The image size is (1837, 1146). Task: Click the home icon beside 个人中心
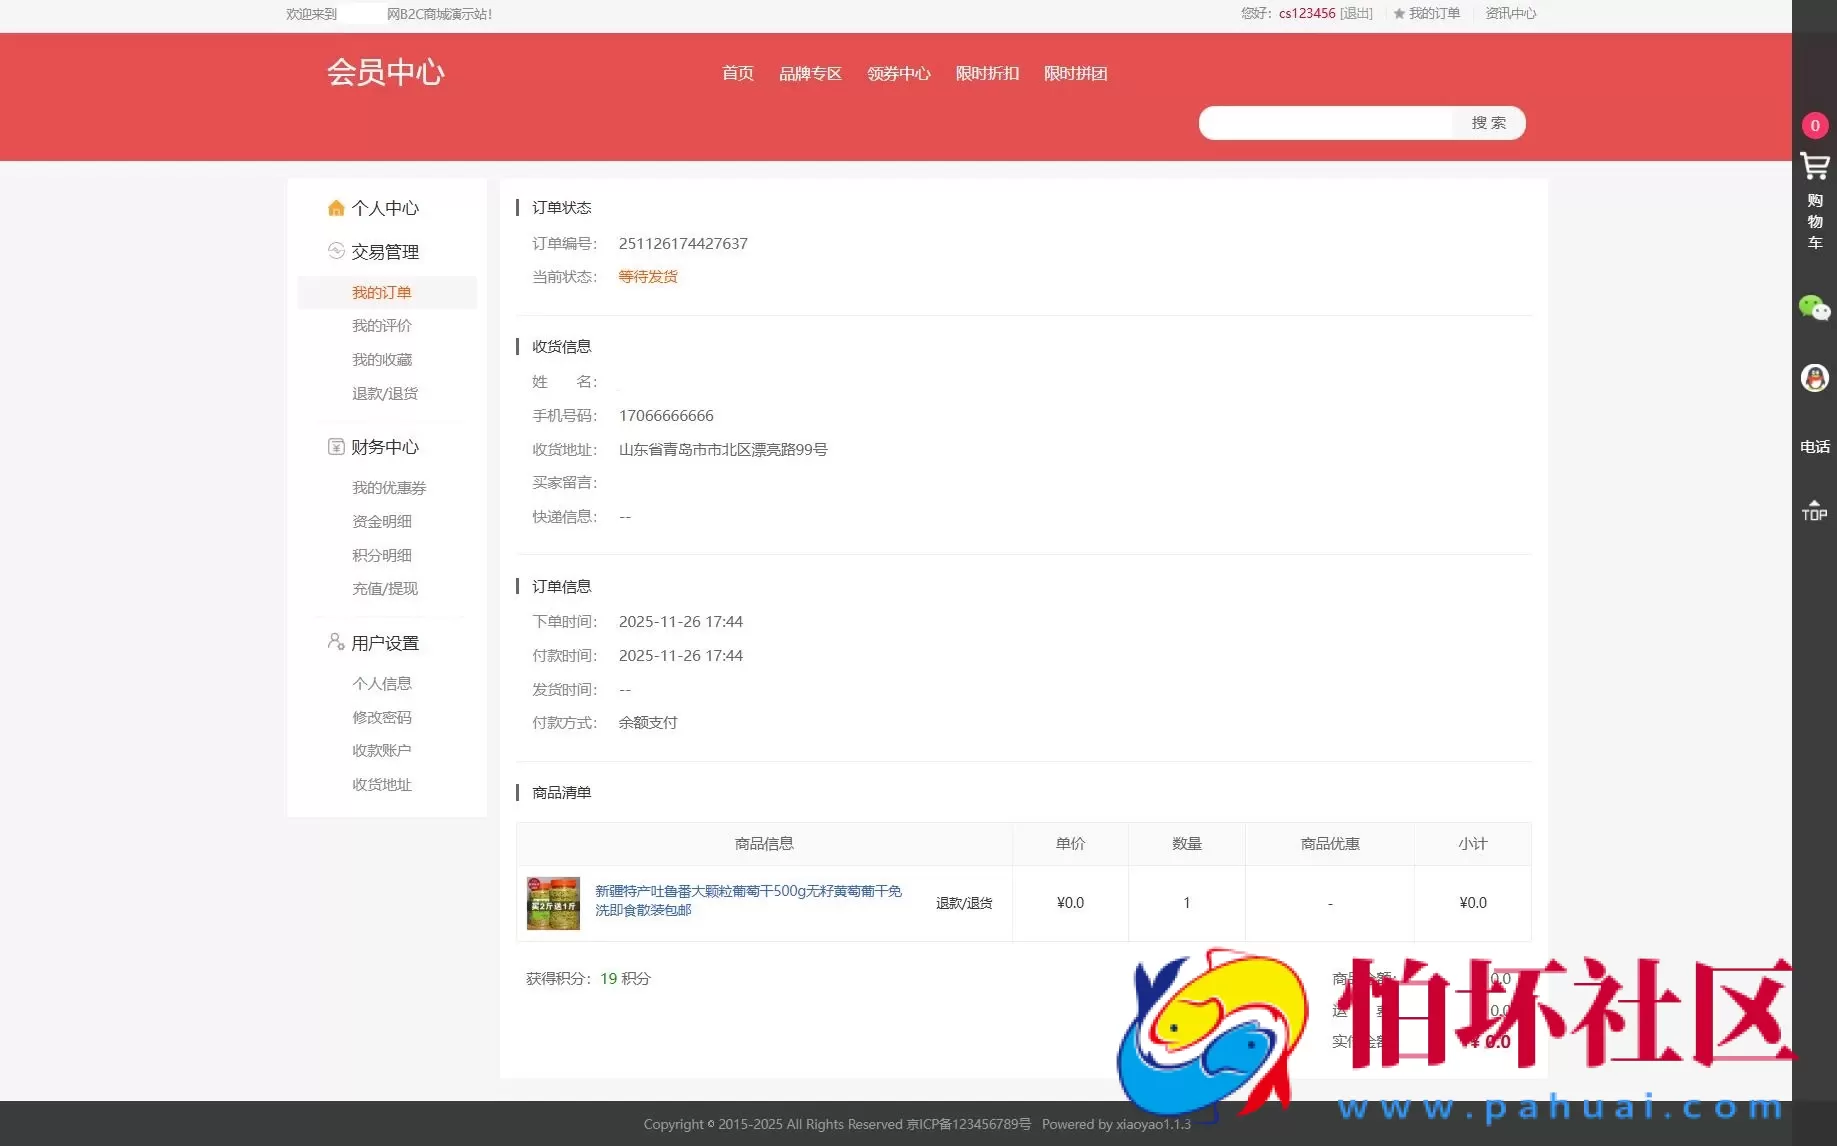pos(336,207)
